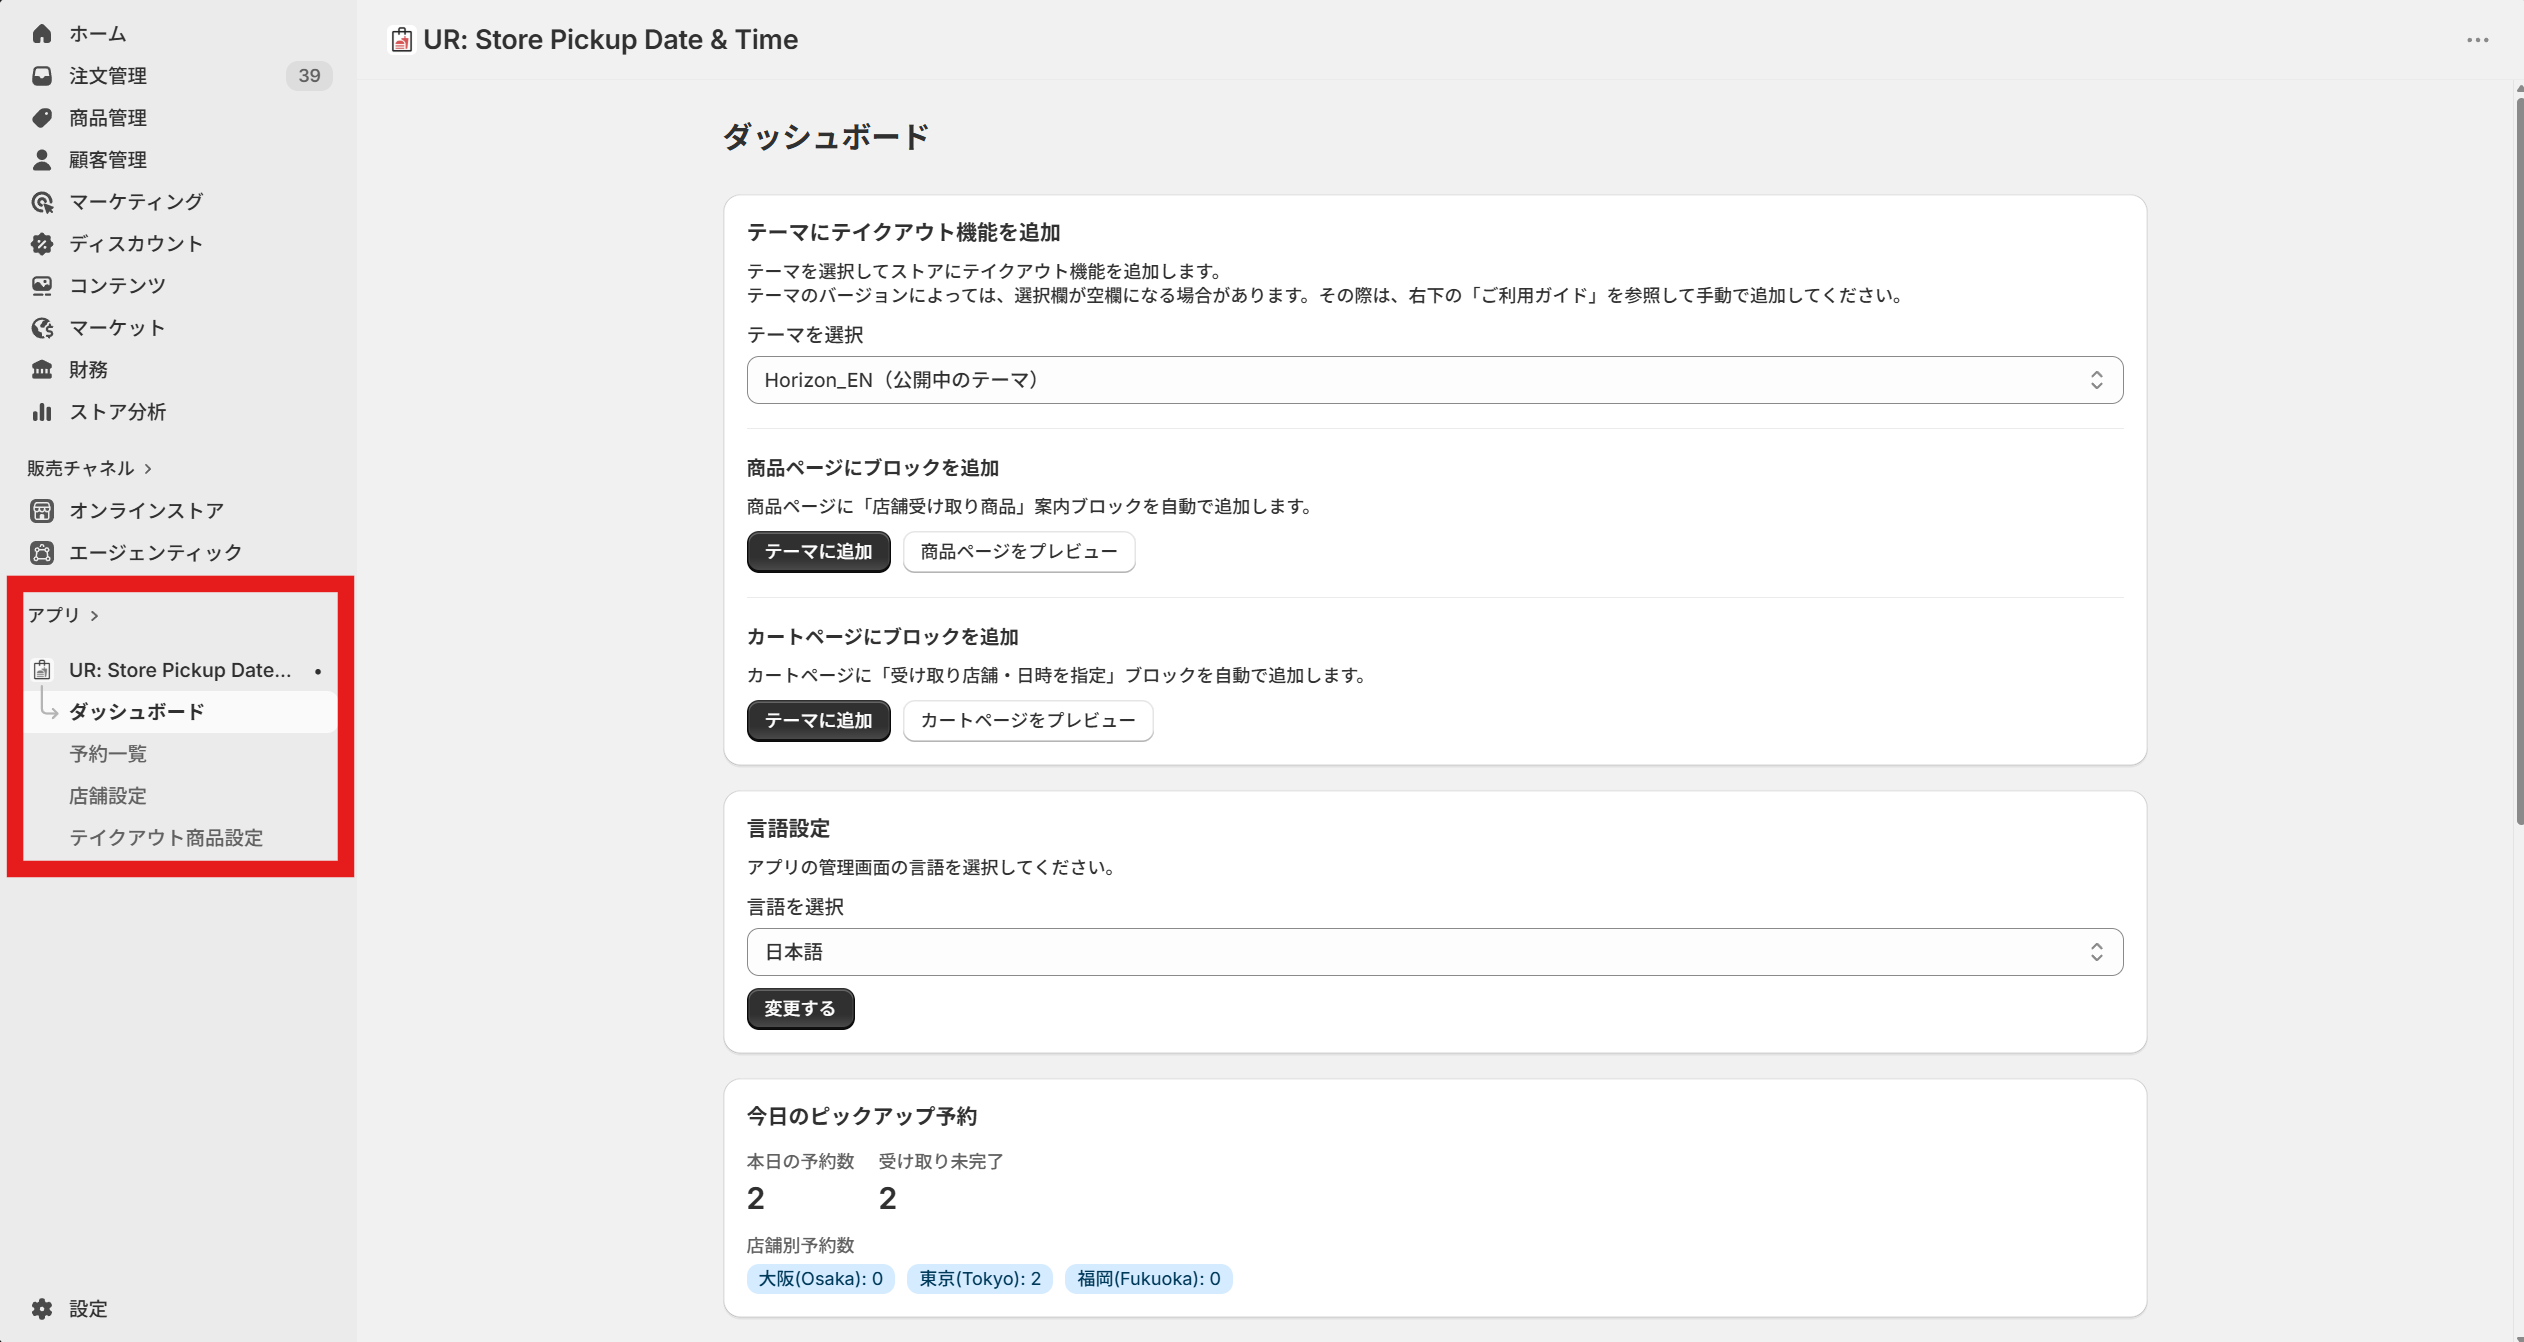This screenshot has height=1342, width=2524.
Task: Click the 福岡(Fukuoka): 0 store badge
Action: pyautogui.click(x=1149, y=1279)
